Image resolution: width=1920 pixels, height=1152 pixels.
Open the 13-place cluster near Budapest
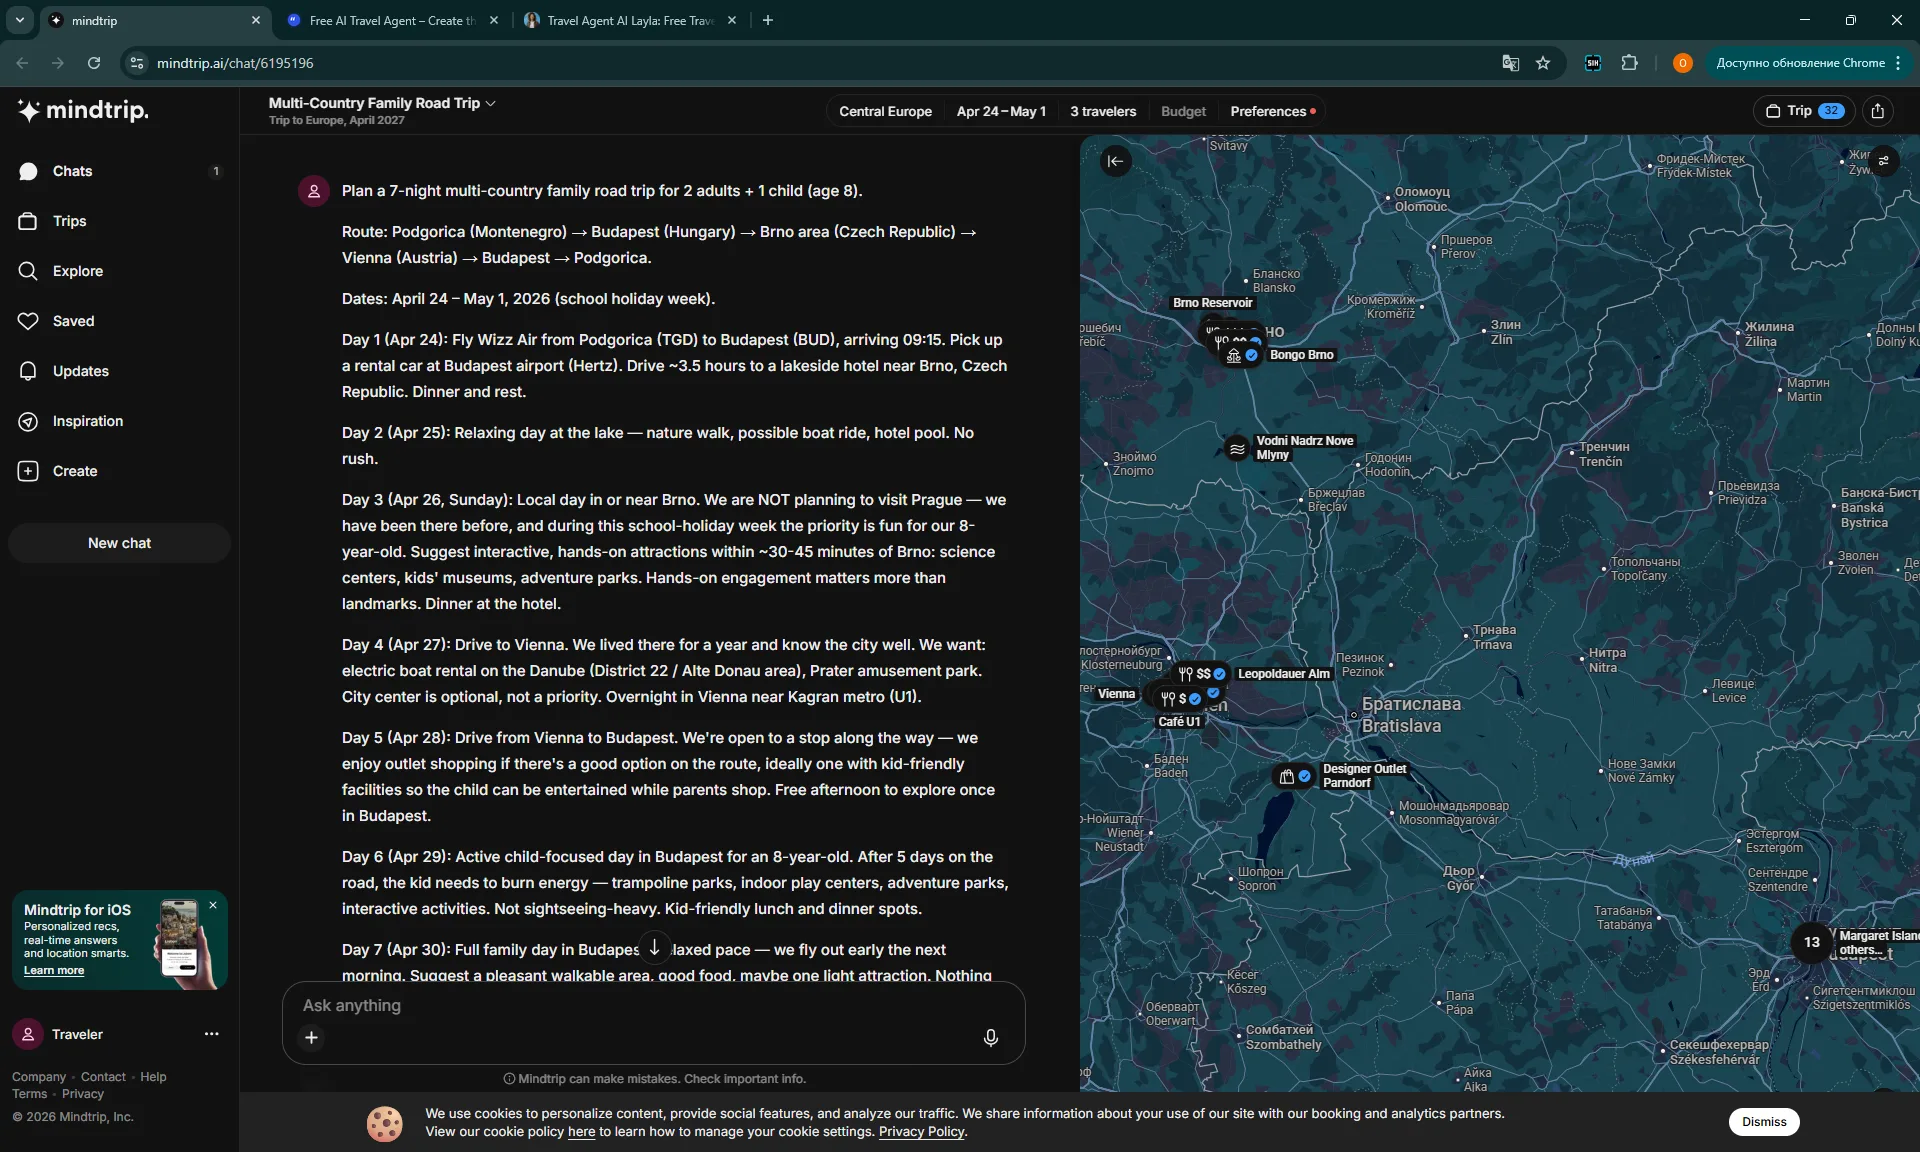[x=1811, y=942]
